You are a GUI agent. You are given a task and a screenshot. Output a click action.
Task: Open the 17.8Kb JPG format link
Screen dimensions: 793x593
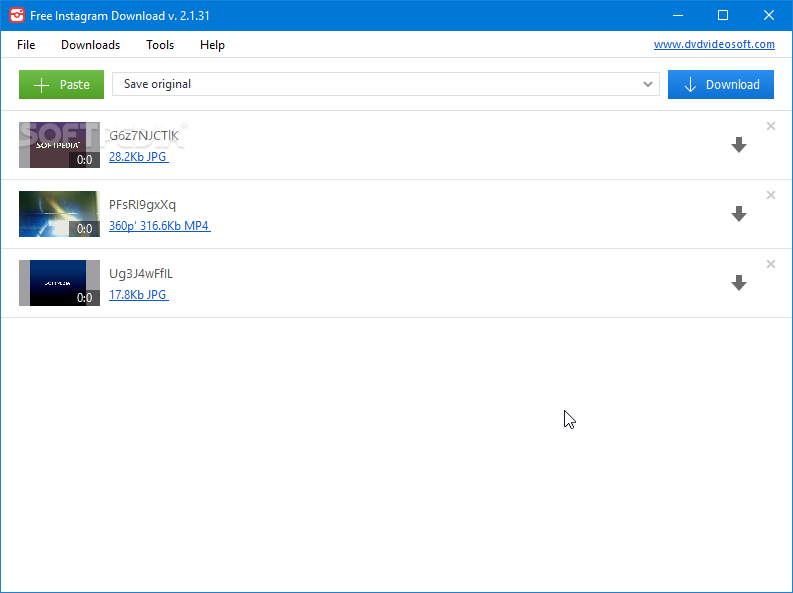pyautogui.click(x=139, y=295)
